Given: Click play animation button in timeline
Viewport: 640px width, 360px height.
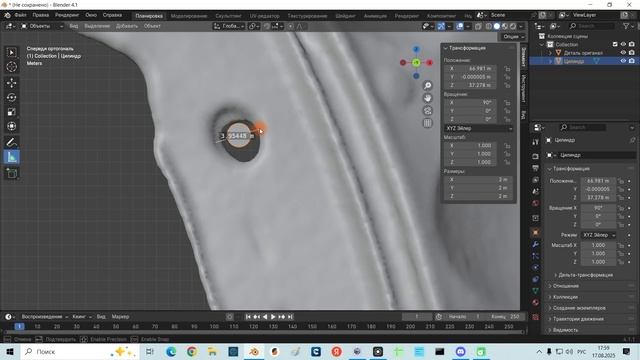Looking at the screenshot, I should tap(273, 317).
